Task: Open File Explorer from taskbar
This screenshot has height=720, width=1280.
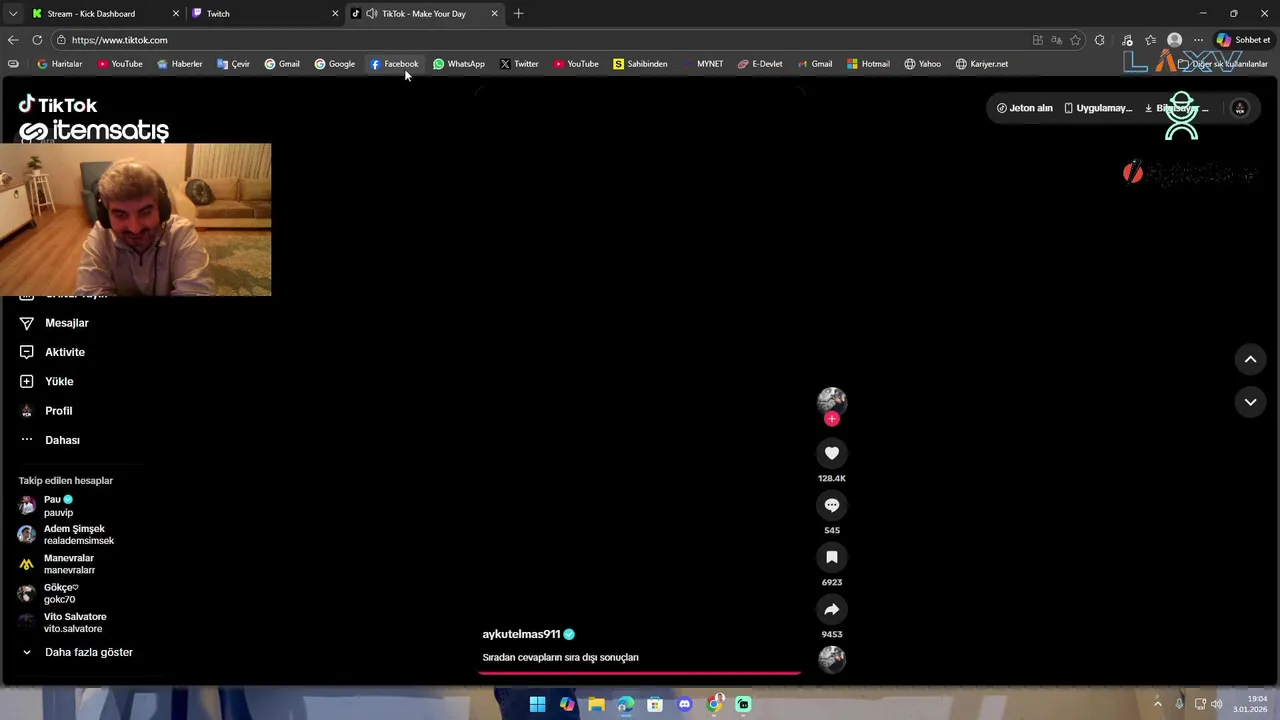Action: coord(596,704)
